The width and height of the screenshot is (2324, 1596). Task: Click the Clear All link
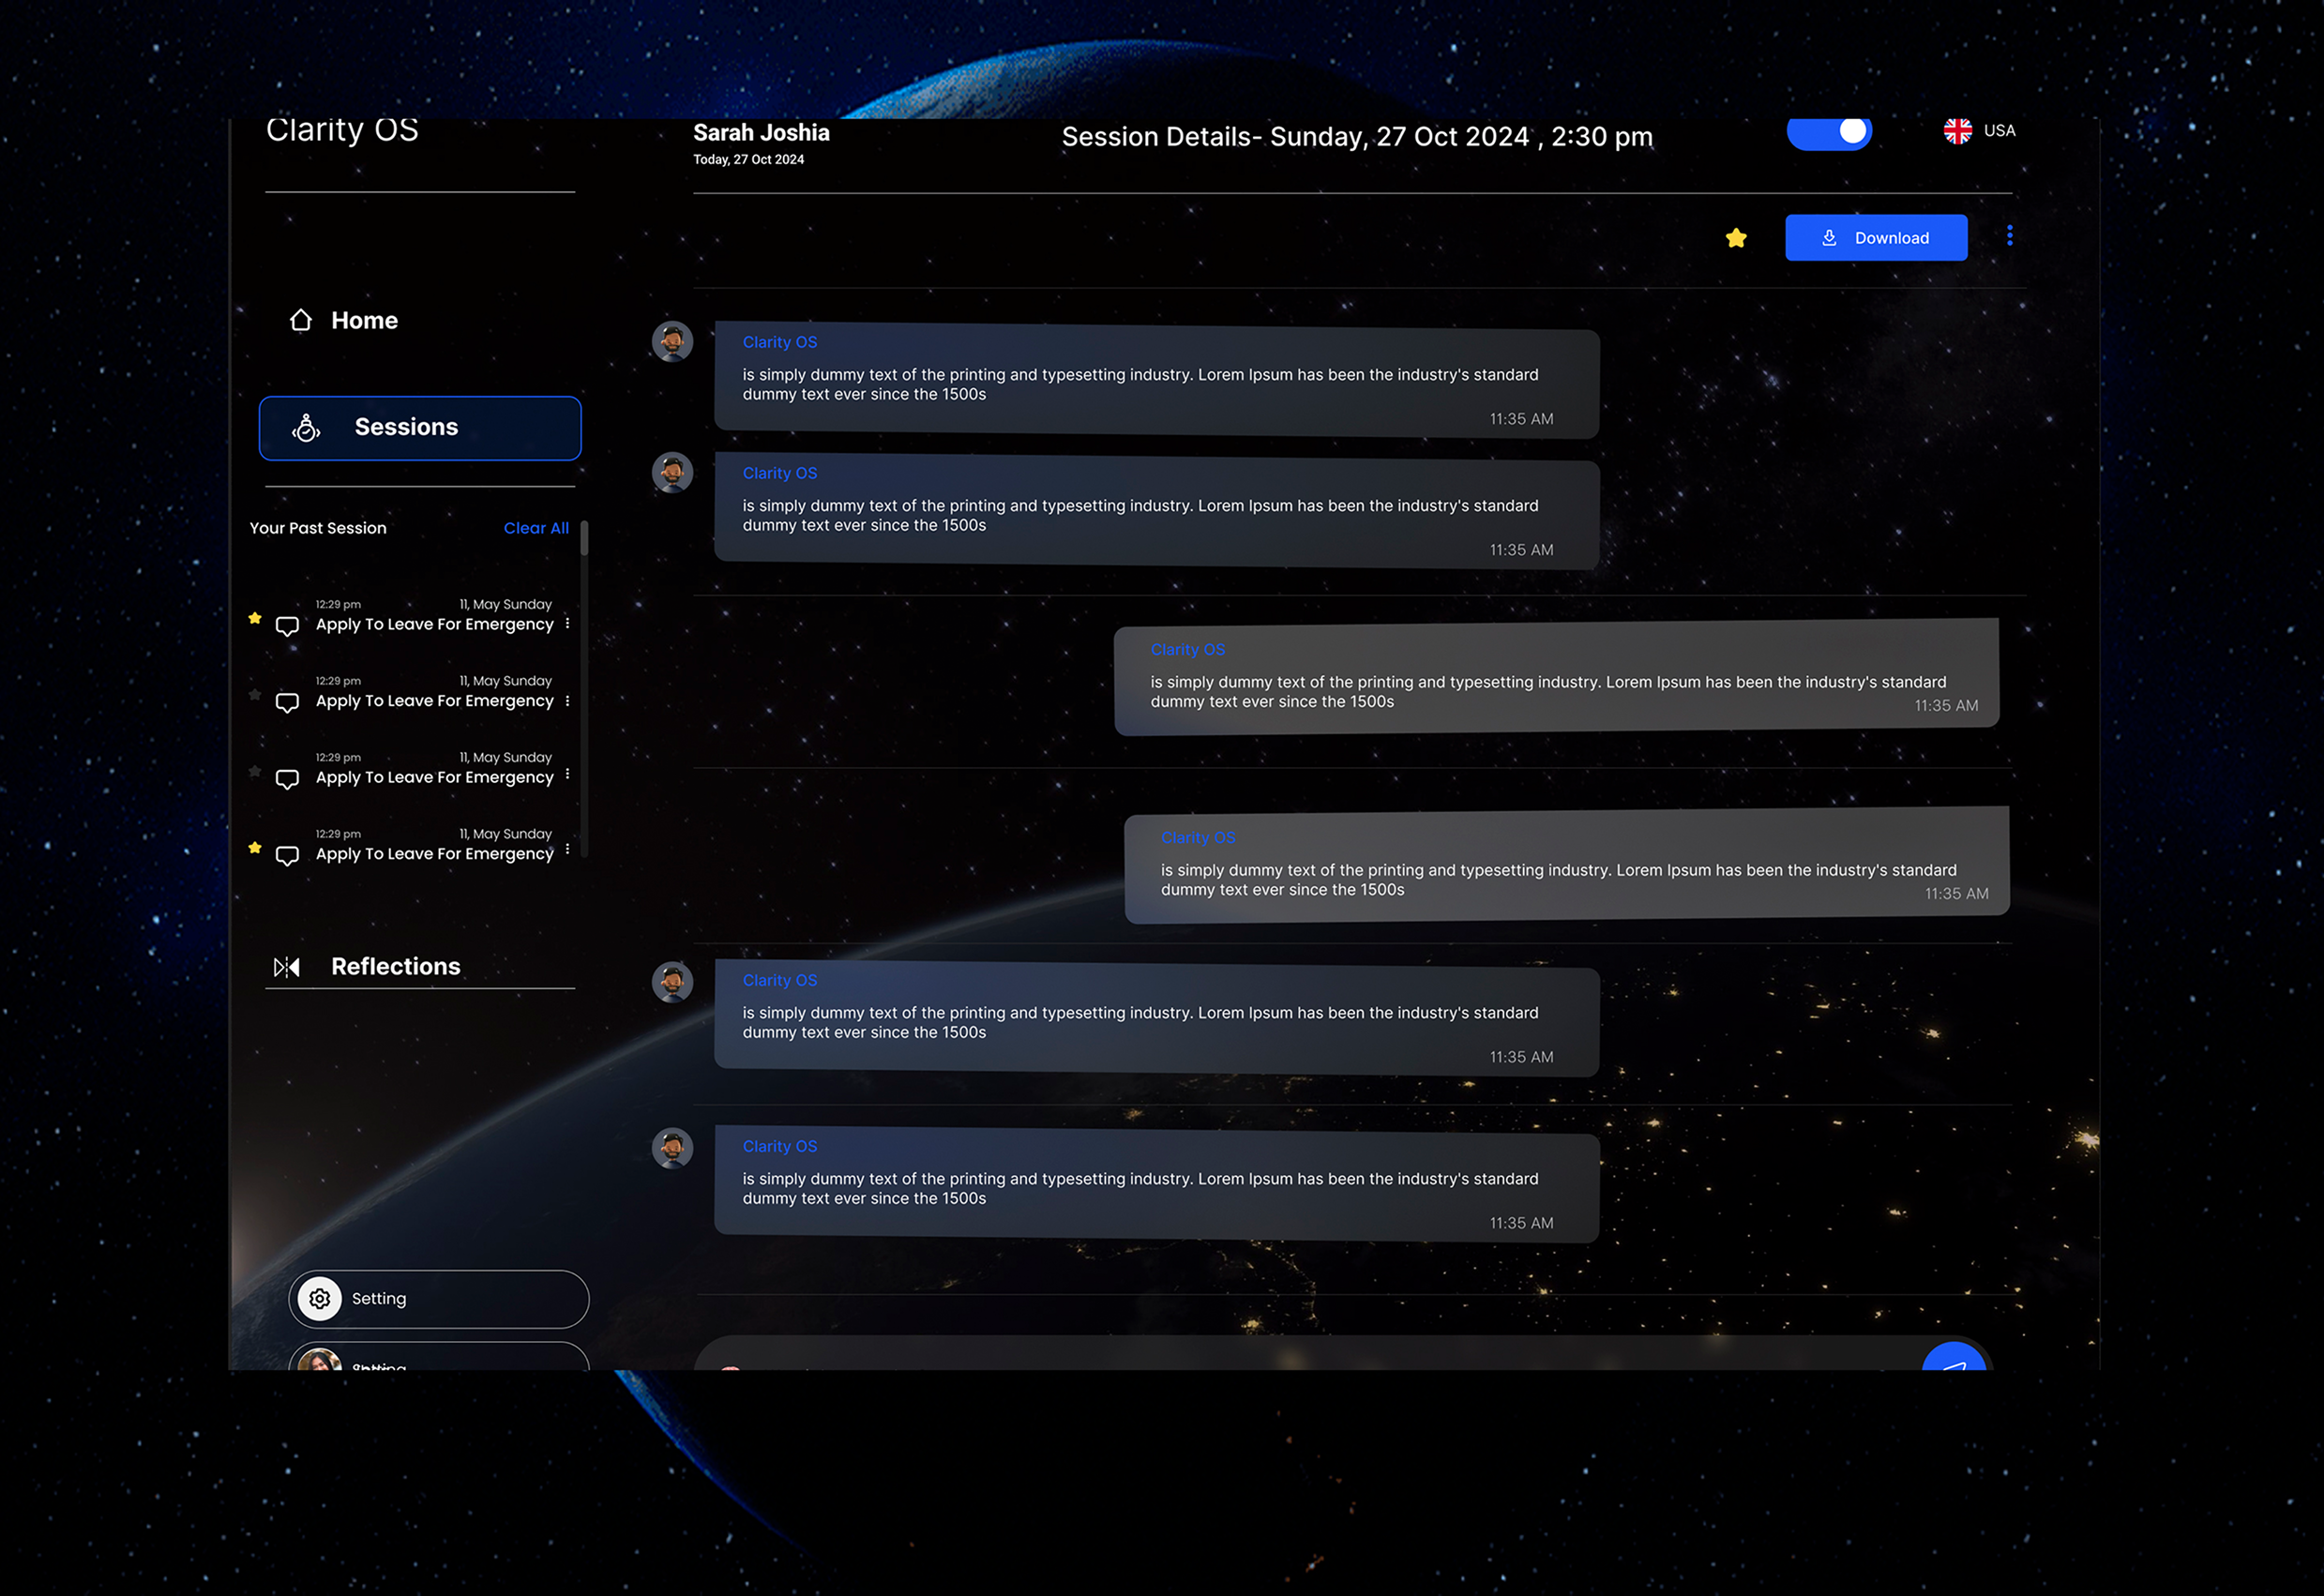point(536,528)
